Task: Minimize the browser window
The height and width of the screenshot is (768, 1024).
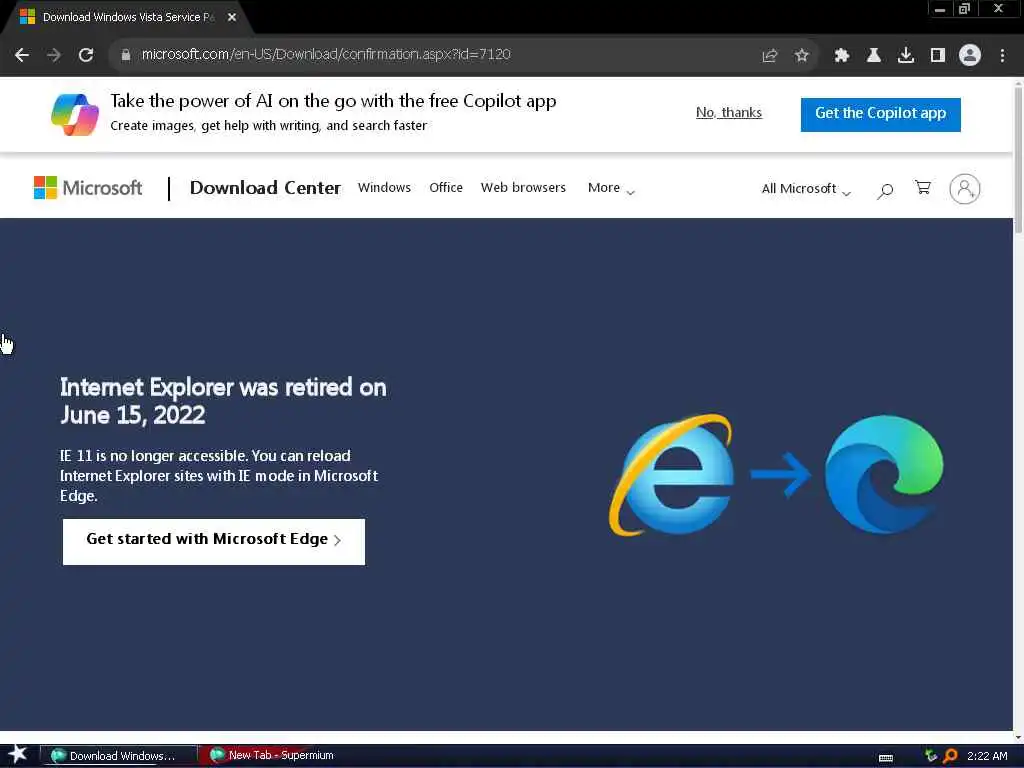Action: click(940, 10)
